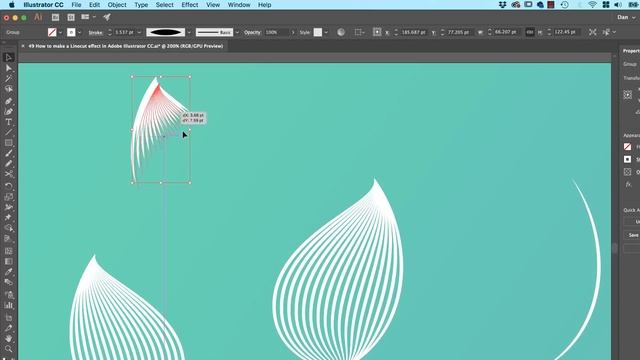
Task: Click the GPU Performance rocket icon
Action: [x=107, y=17]
